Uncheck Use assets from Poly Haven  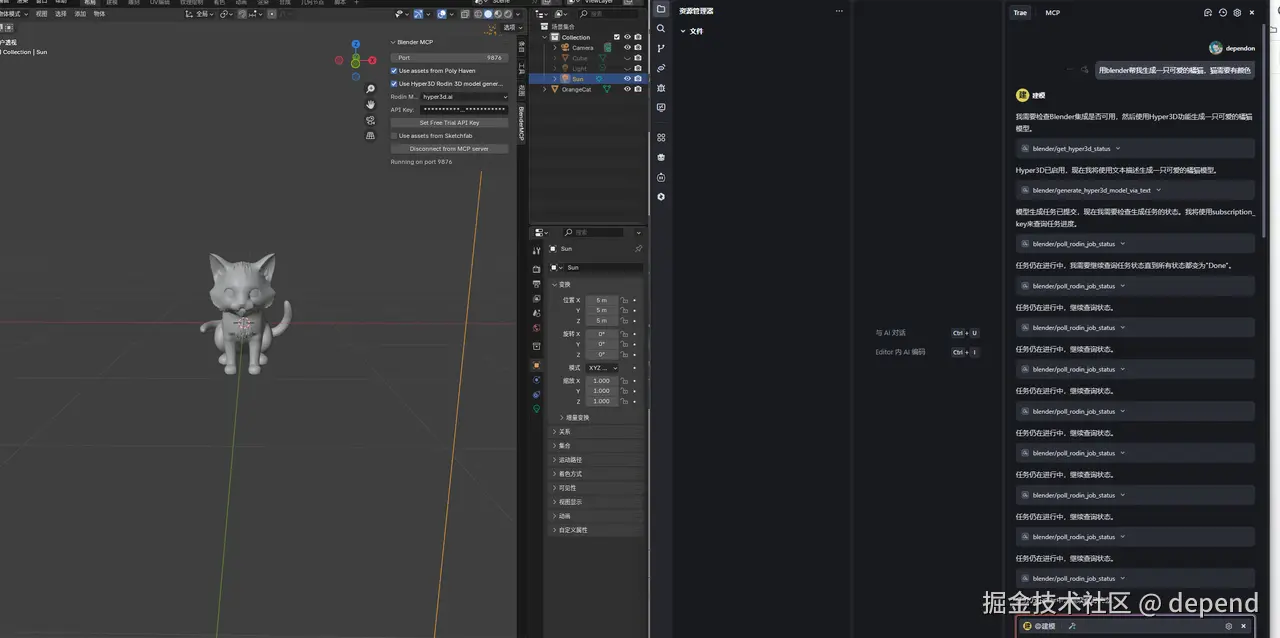pos(394,71)
